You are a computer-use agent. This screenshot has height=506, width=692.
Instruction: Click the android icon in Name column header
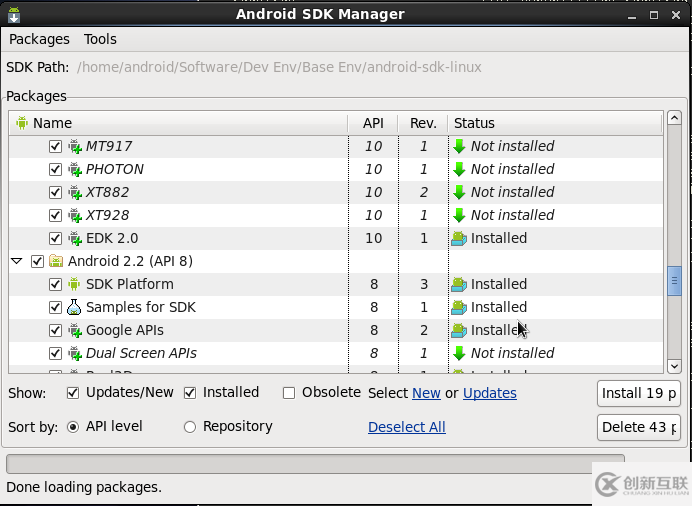(x=22, y=123)
